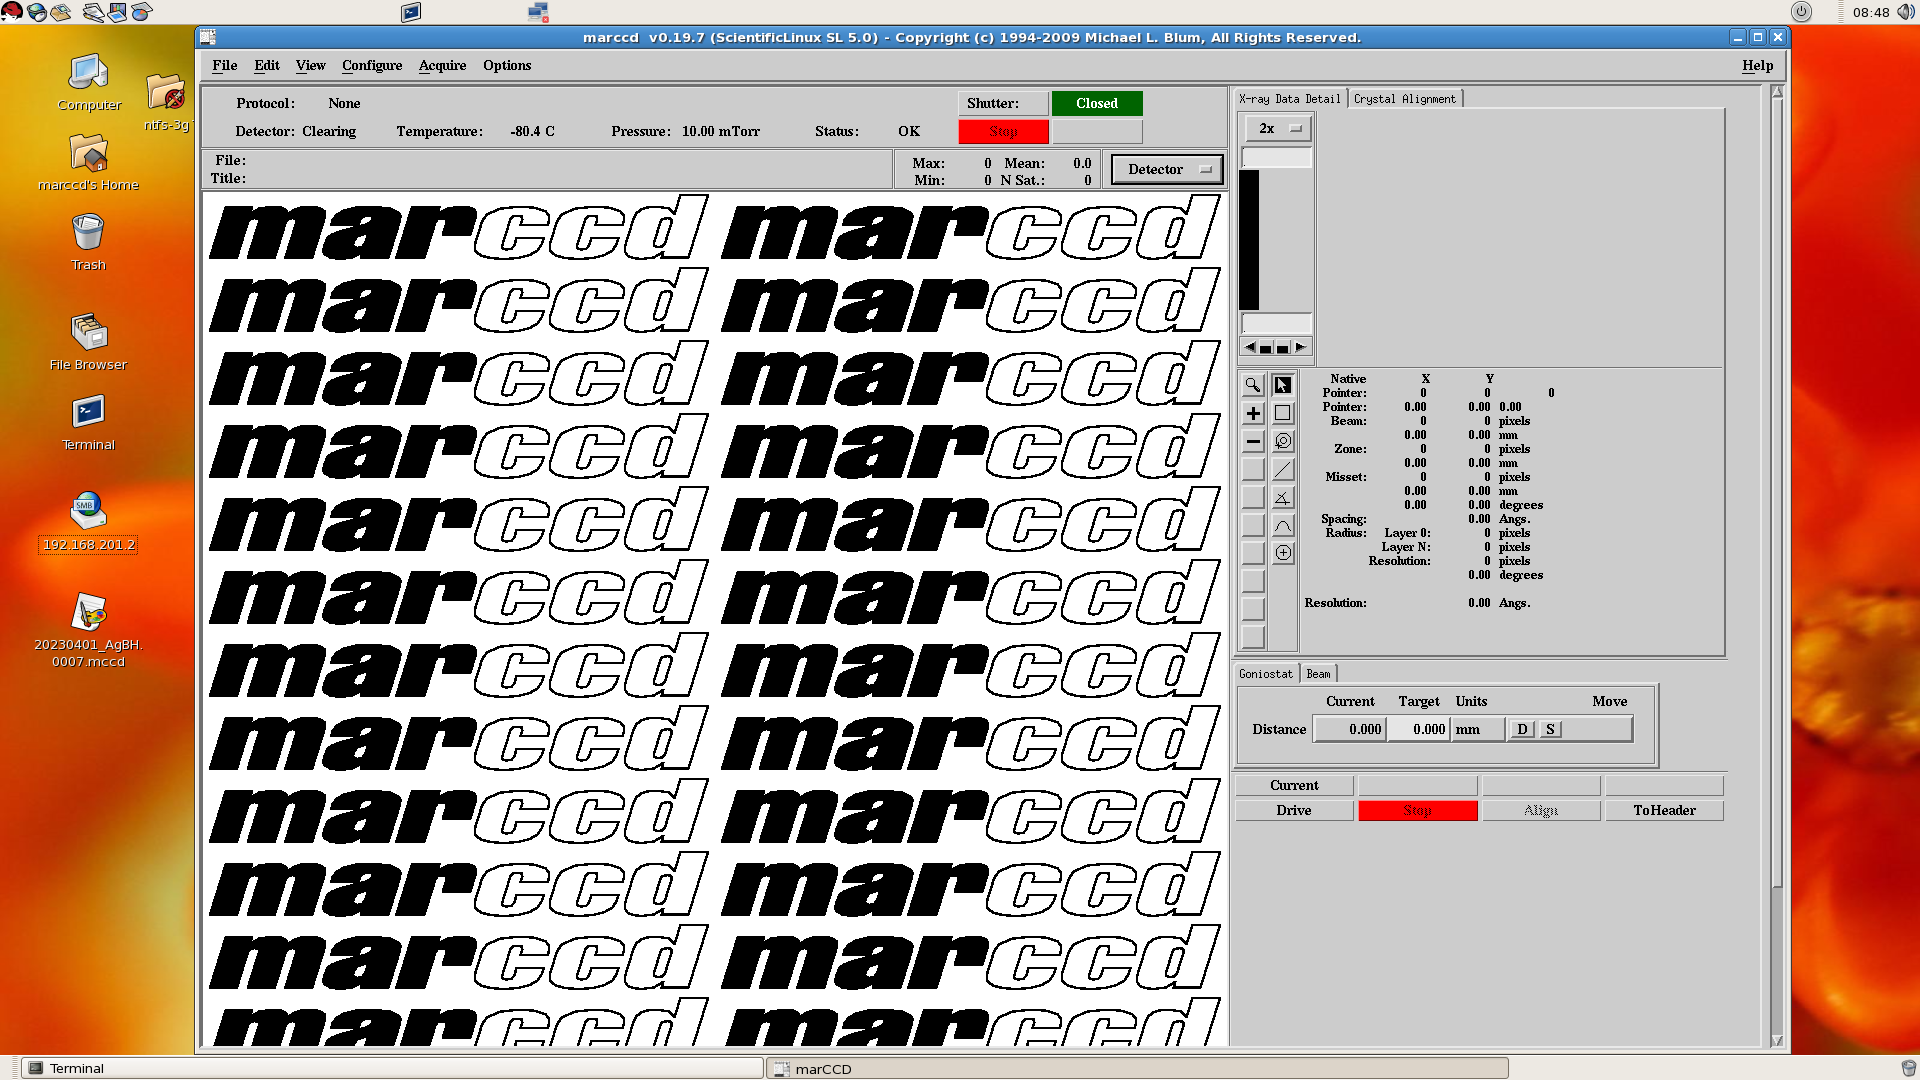Click the first square color-scale button
Screen dimensions: 1920x1080
point(1266,348)
